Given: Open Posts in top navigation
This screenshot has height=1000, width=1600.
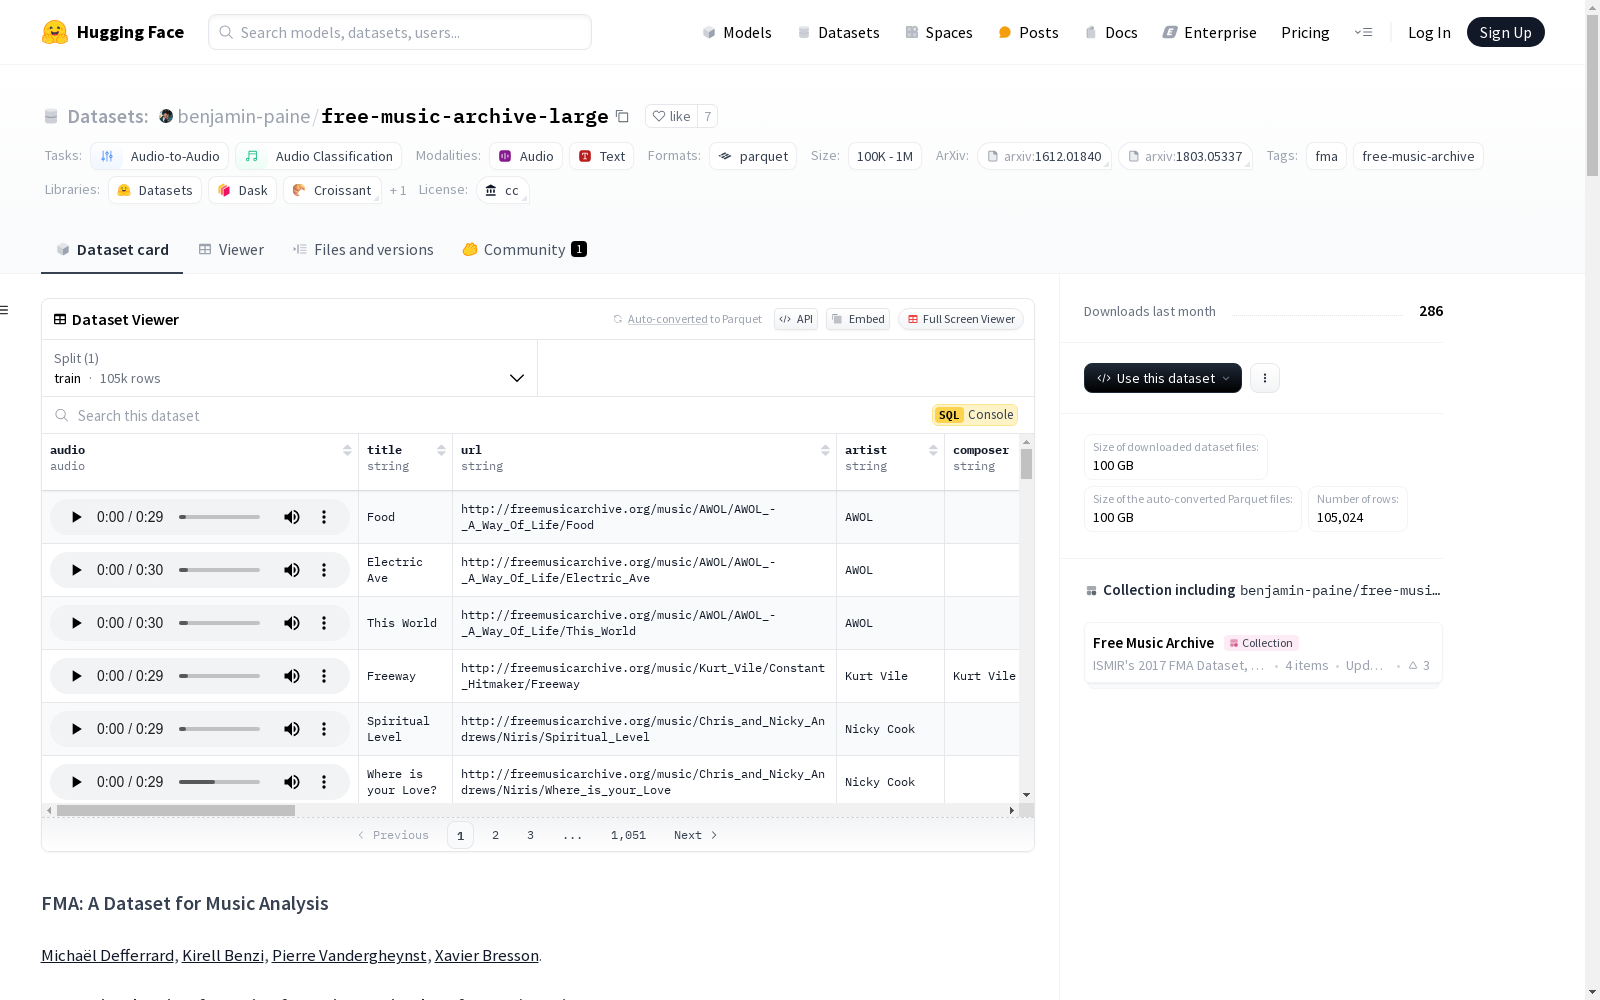Looking at the screenshot, I should click(1028, 32).
